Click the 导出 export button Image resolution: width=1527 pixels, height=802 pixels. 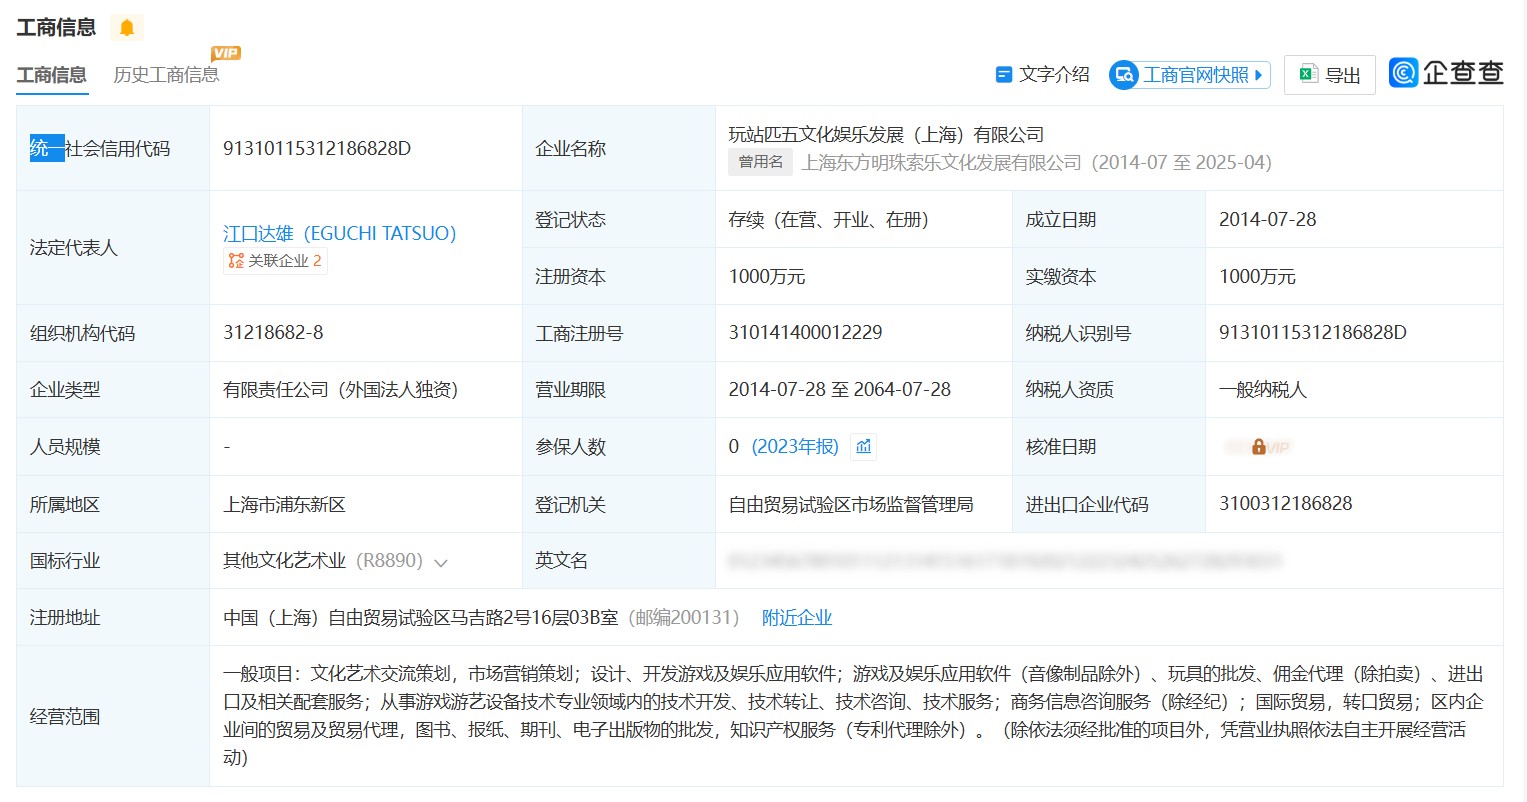1330,75
